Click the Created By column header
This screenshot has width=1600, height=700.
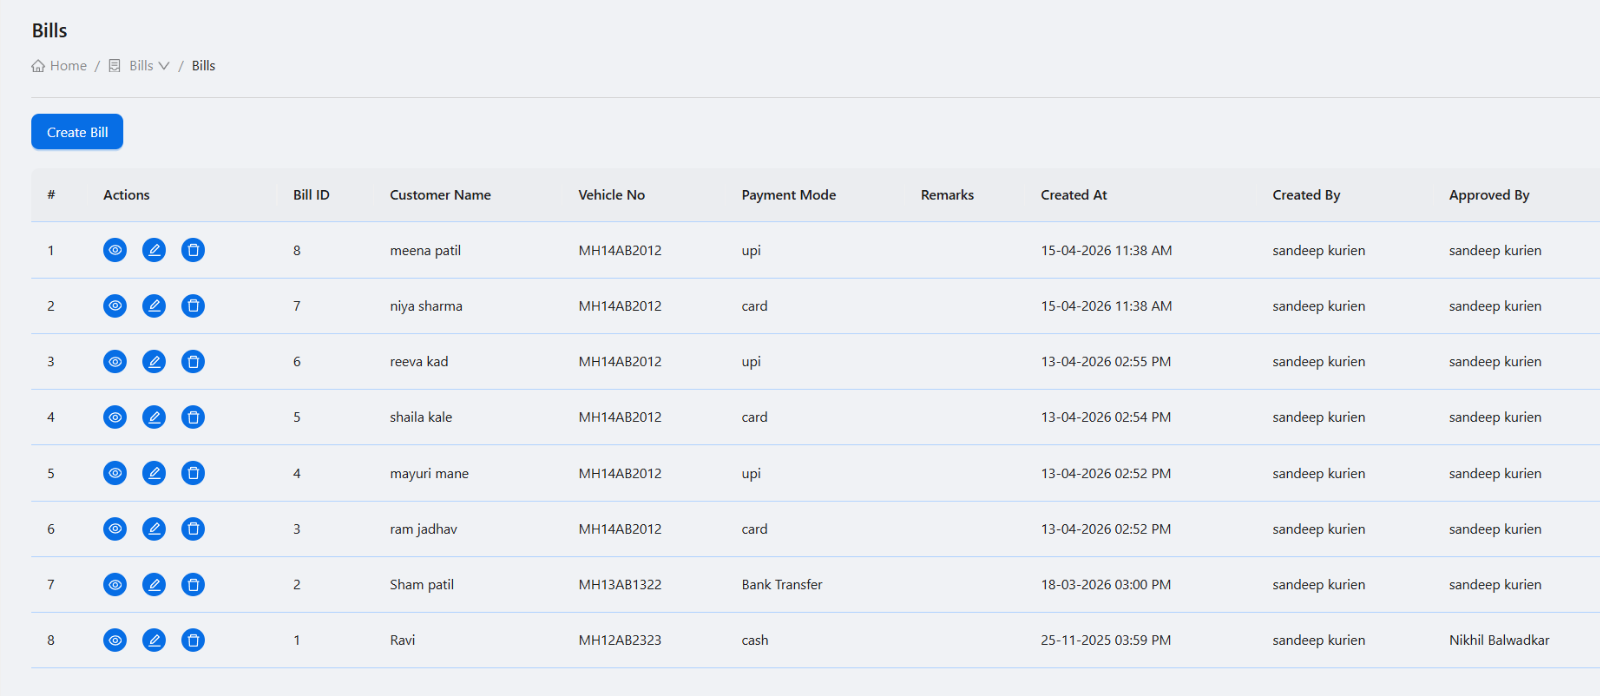click(1306, 195)
